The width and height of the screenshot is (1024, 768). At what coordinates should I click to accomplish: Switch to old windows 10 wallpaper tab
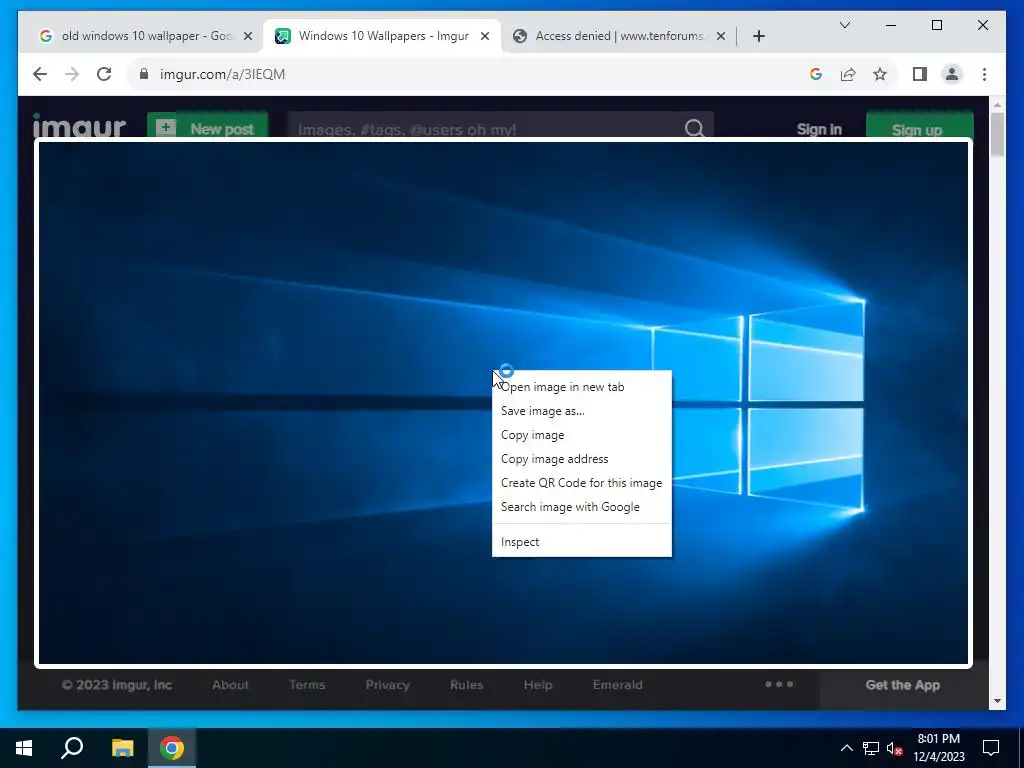click(x=145, y=37)
